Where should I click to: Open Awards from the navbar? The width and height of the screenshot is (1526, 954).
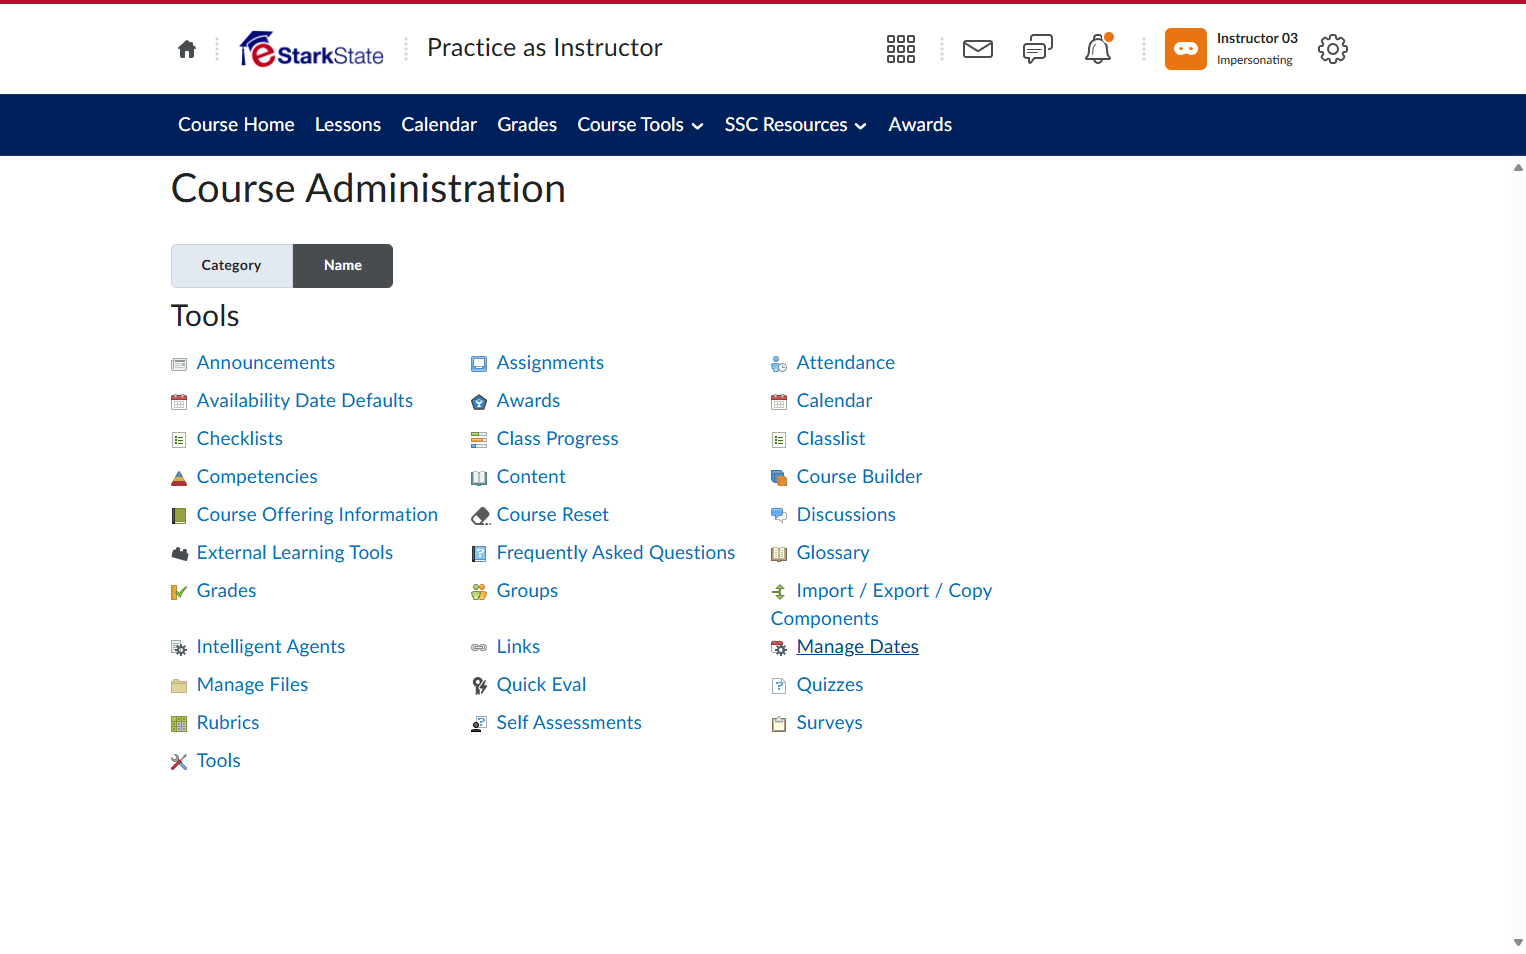920,125
